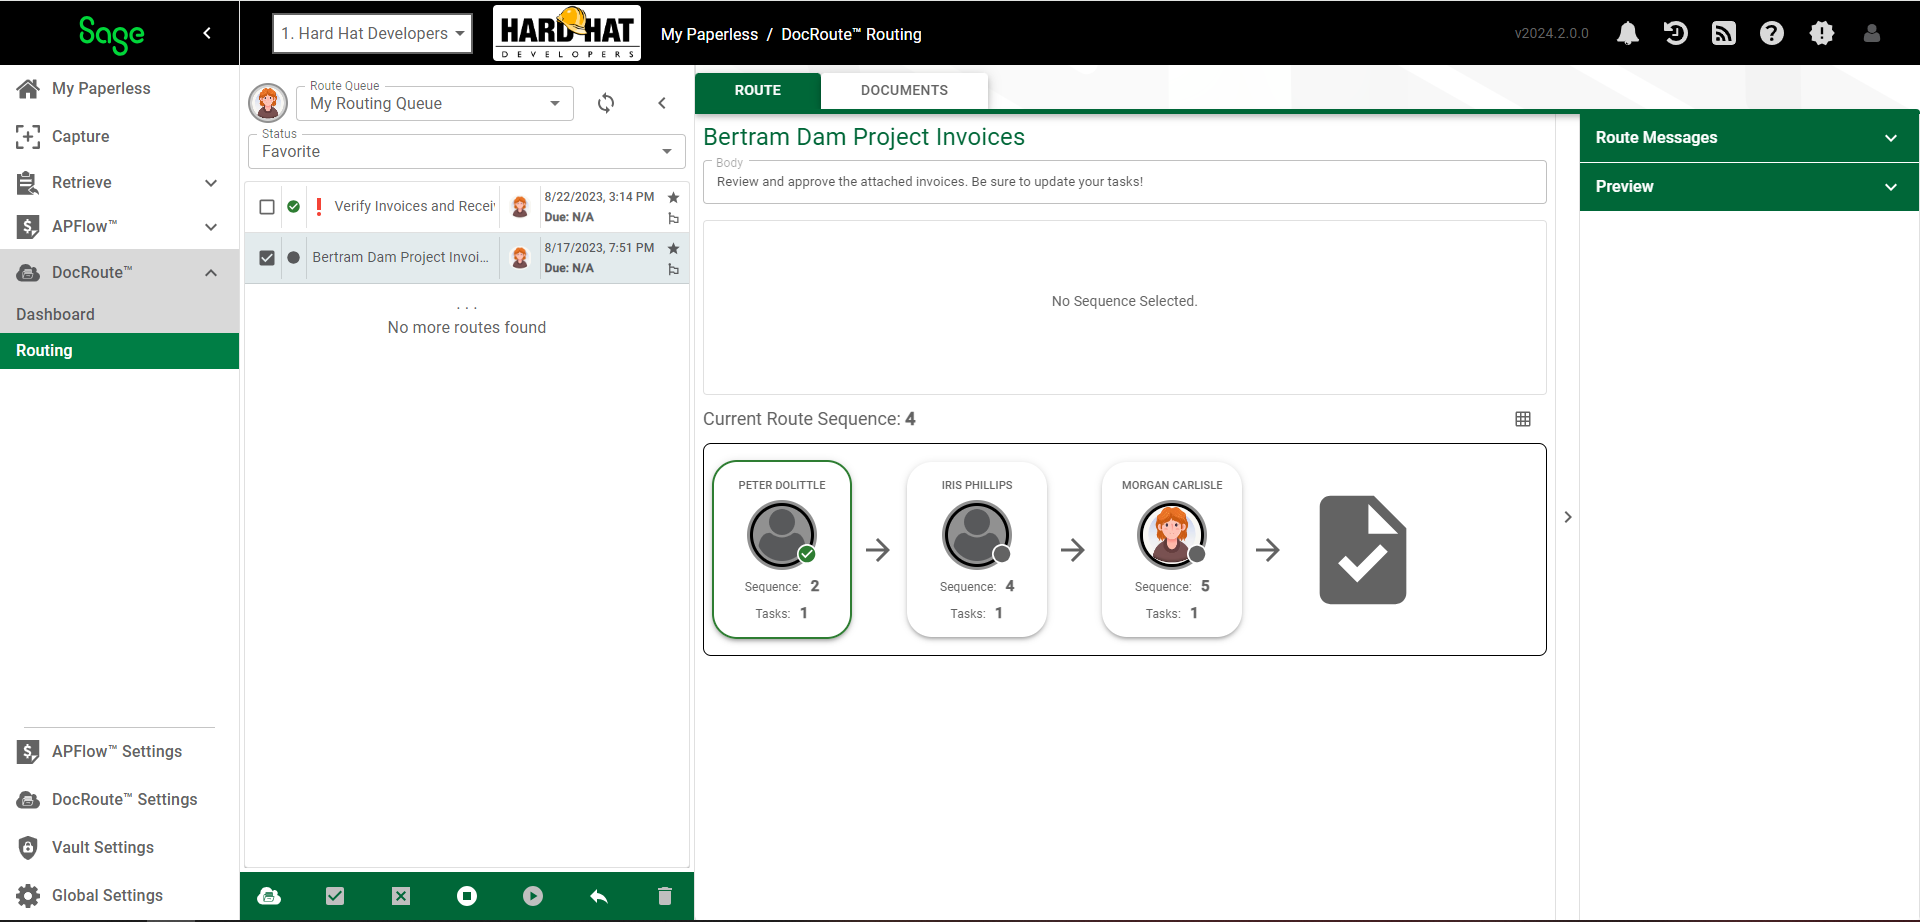Screen dimensions: 1920x922
Task: Open DocRoute Dashboard
Action: click(x=119, y=315)
